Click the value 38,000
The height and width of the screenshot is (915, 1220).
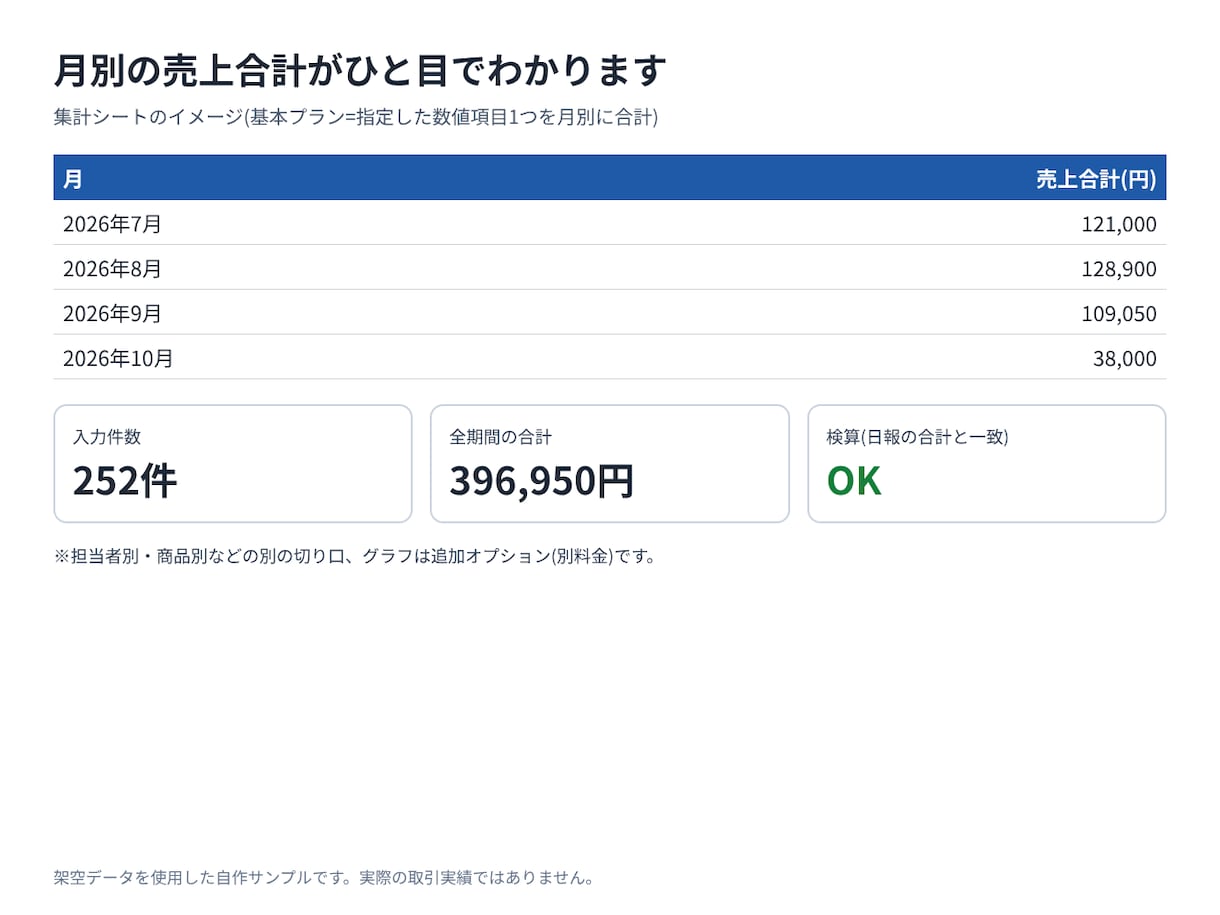(x=1125, y=358)
